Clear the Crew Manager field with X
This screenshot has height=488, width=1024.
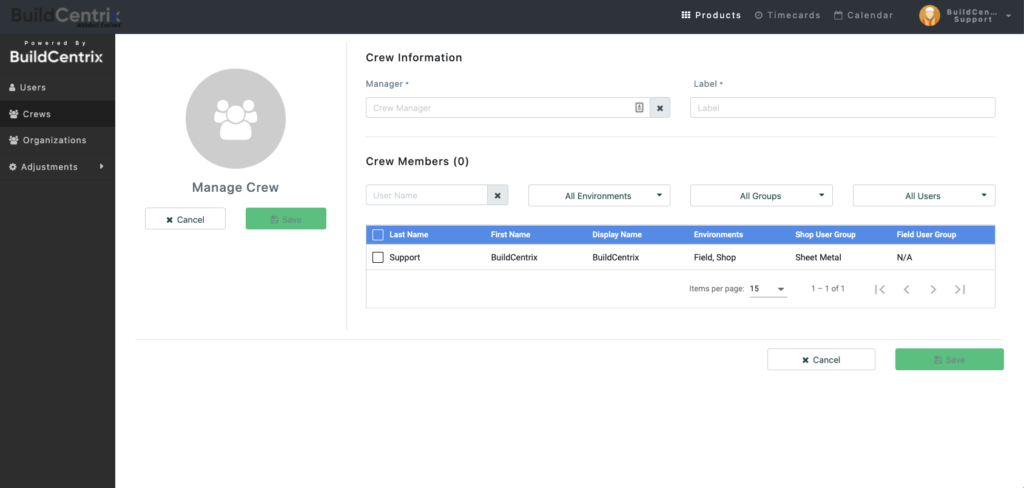click(660, 108)
